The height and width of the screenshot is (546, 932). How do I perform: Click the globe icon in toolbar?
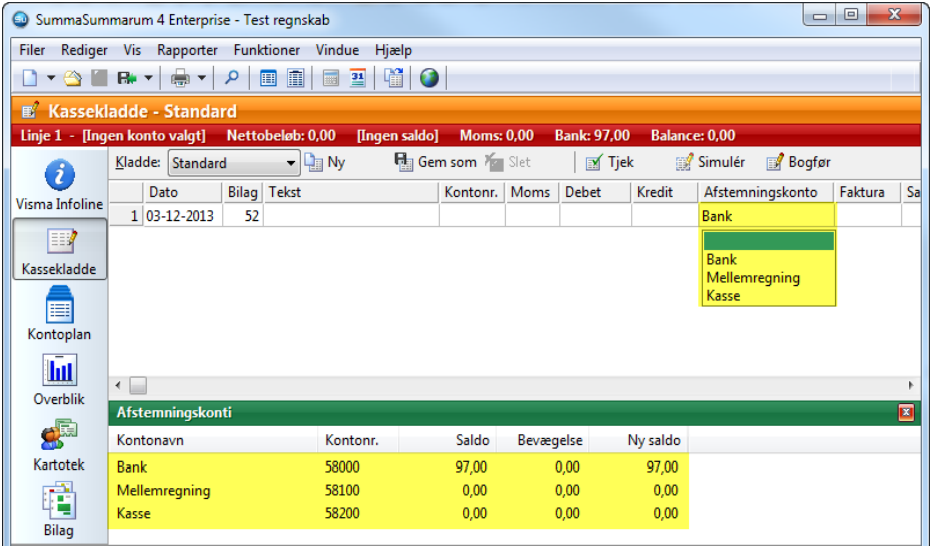tap(429, 78)
